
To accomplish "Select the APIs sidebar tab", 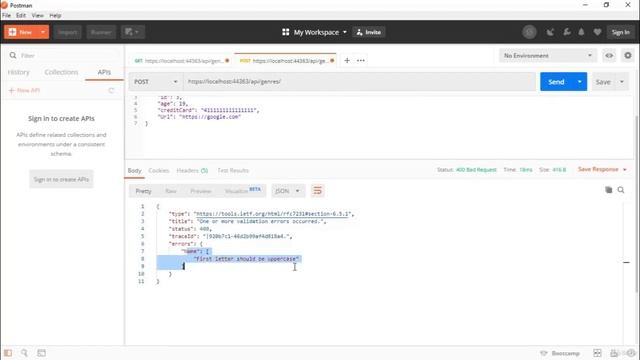I will coord(104,72).
